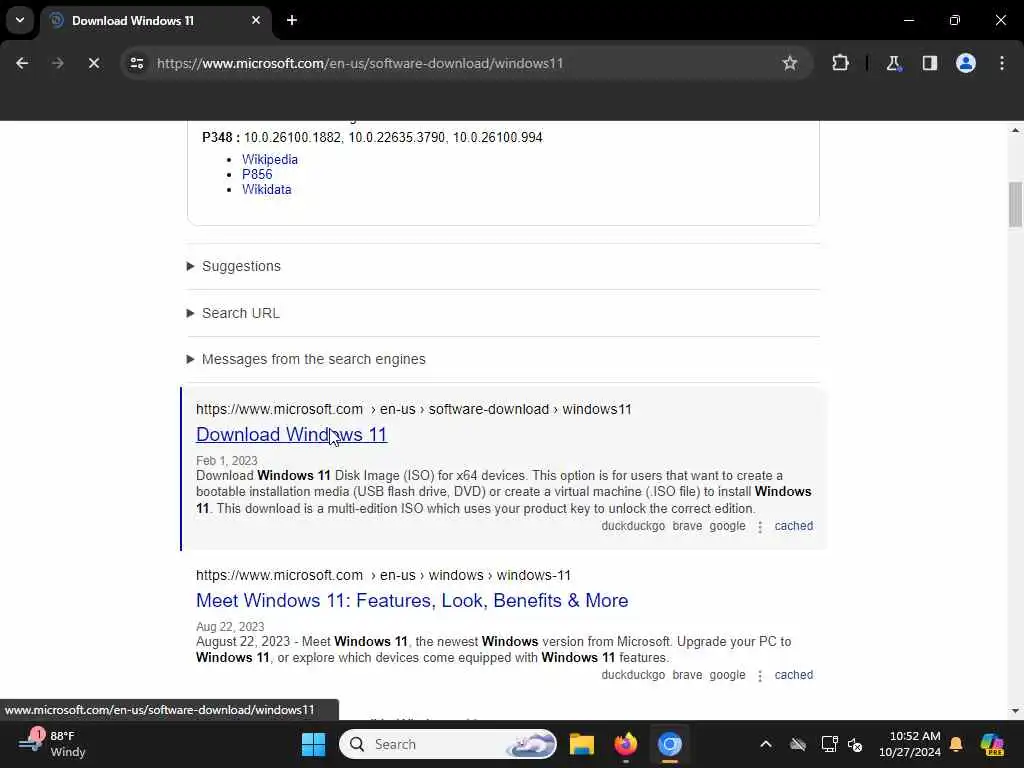
Task: Click brave under Meet Windows 11 result
Action: click(687, 675)
